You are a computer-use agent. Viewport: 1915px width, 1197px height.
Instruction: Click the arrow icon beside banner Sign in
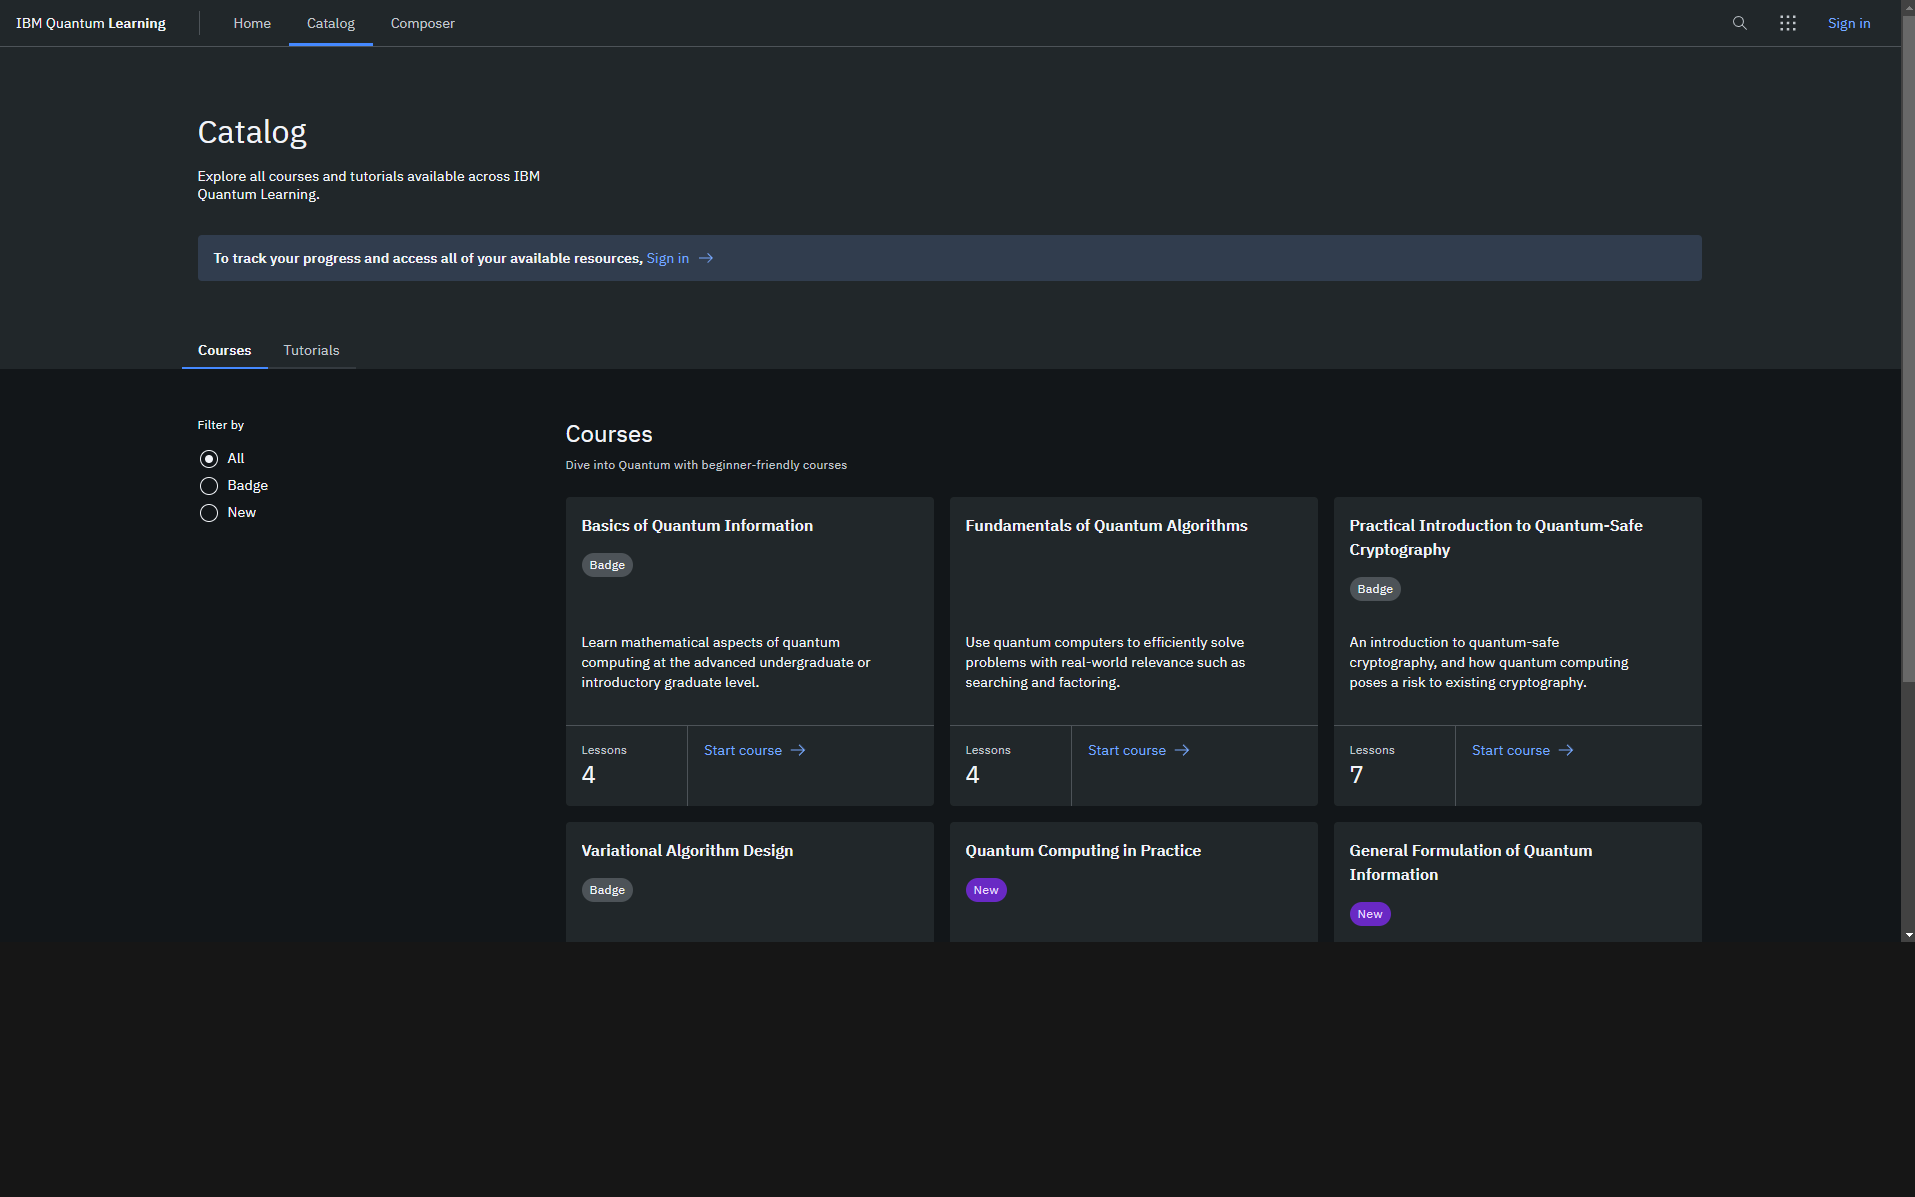click(706, 258)
